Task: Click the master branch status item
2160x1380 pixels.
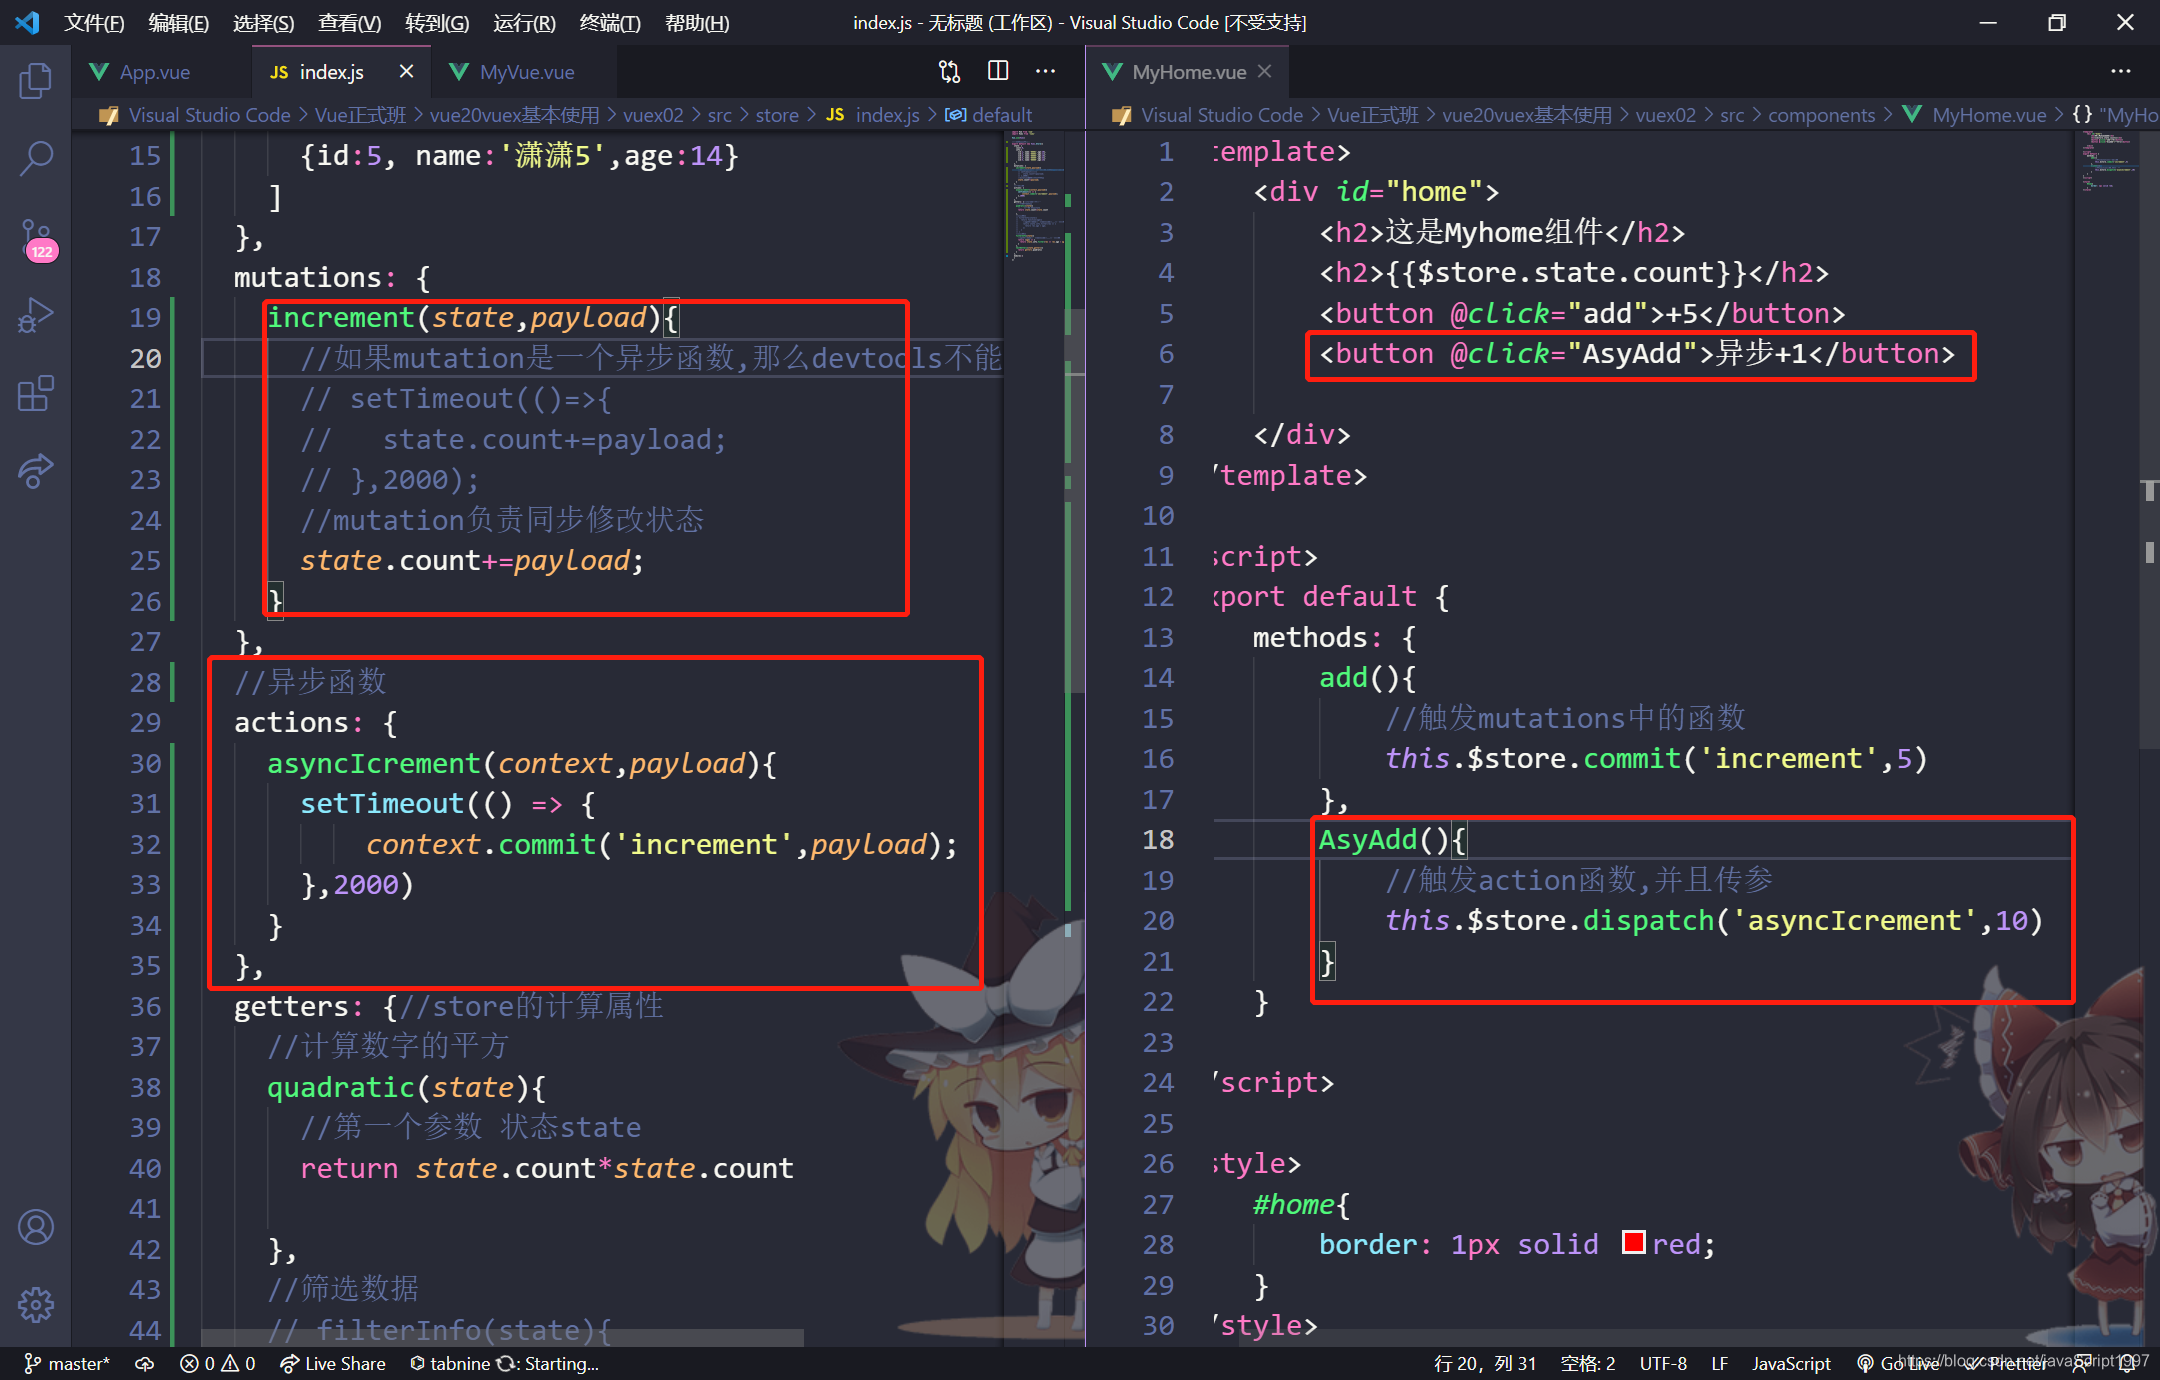Action: pos(67,1363)
